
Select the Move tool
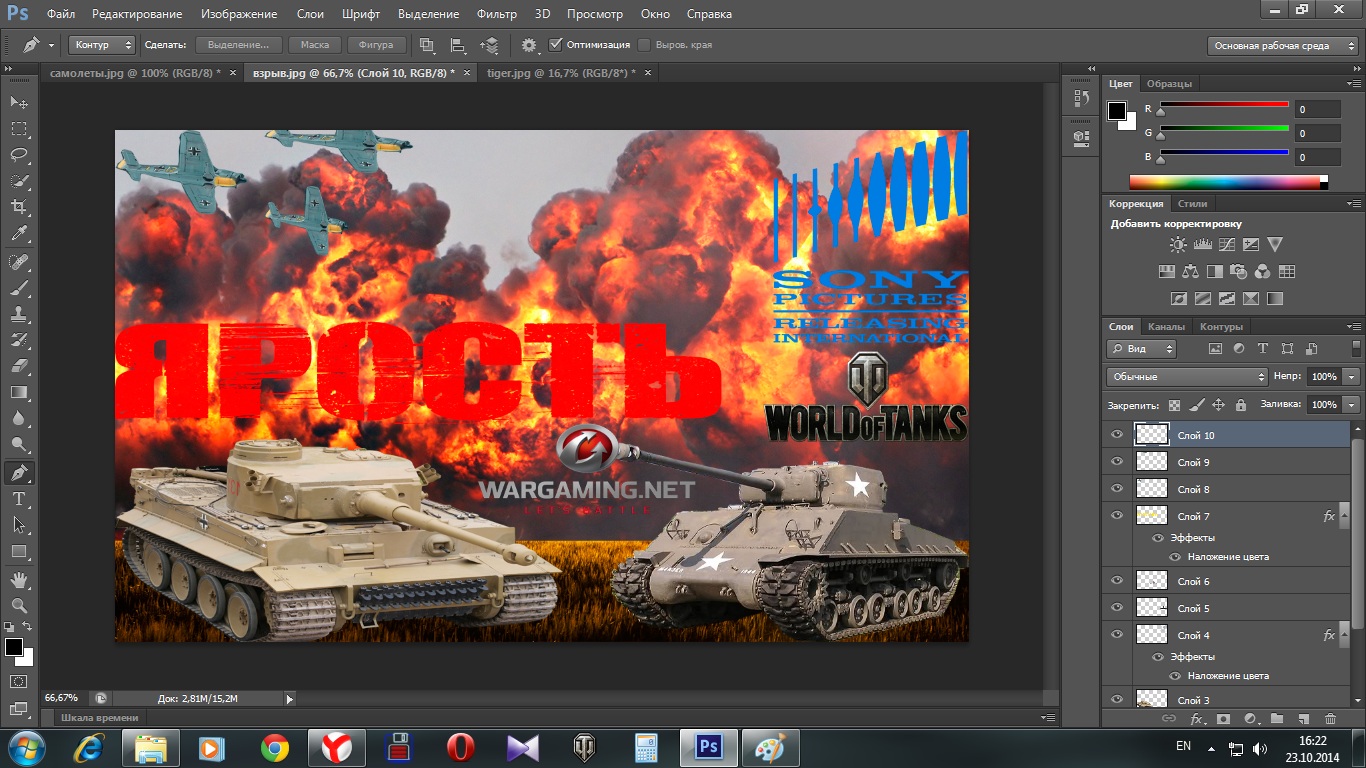pos(18,103)
